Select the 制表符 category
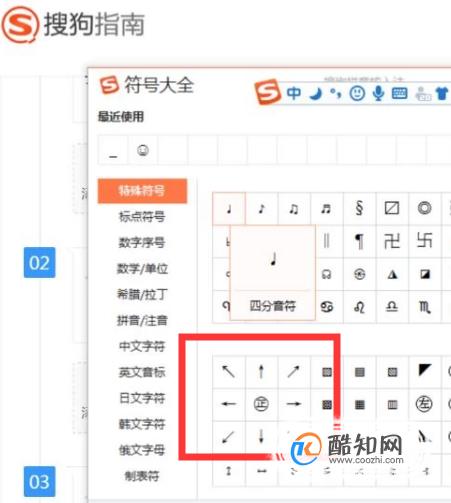 (x=142, y=476)
